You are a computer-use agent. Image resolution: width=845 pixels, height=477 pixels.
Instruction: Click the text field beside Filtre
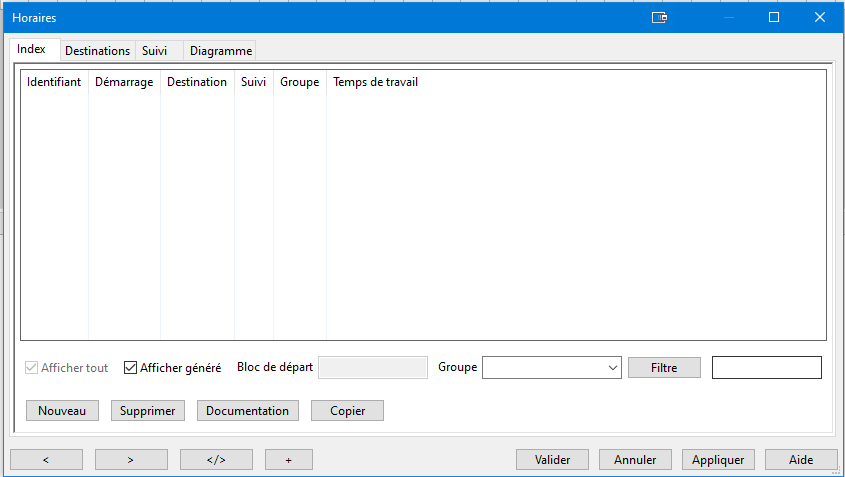click(x=766, y=368)
